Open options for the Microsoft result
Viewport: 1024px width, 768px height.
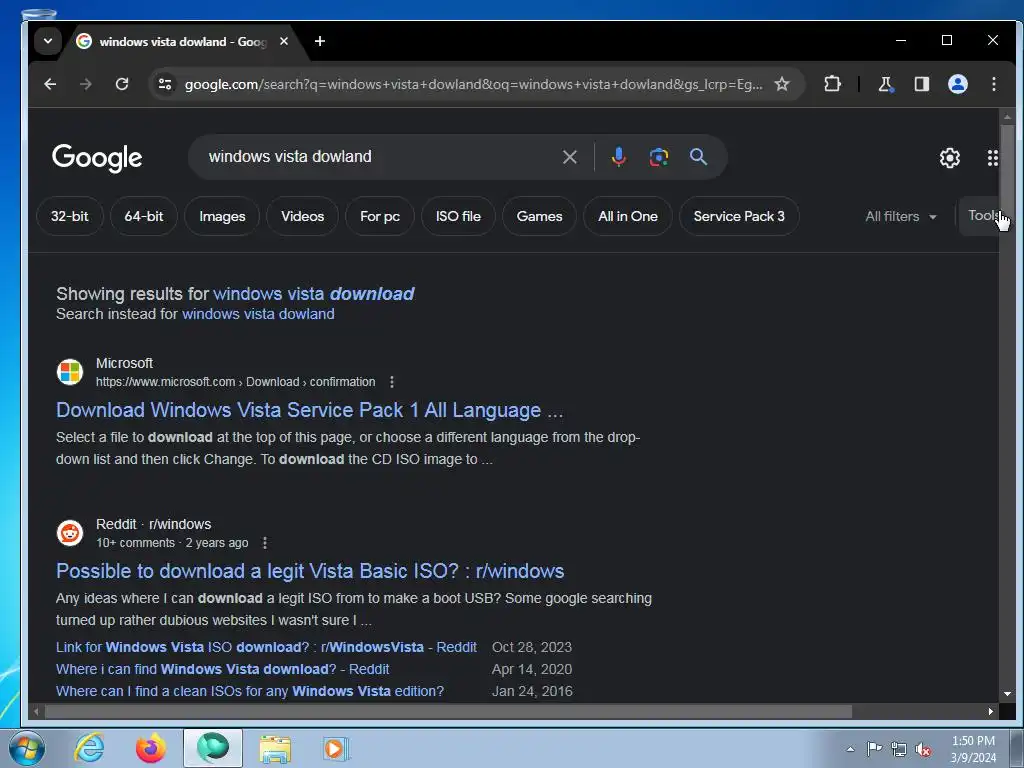pyautogui.click(x=391, y=382)
